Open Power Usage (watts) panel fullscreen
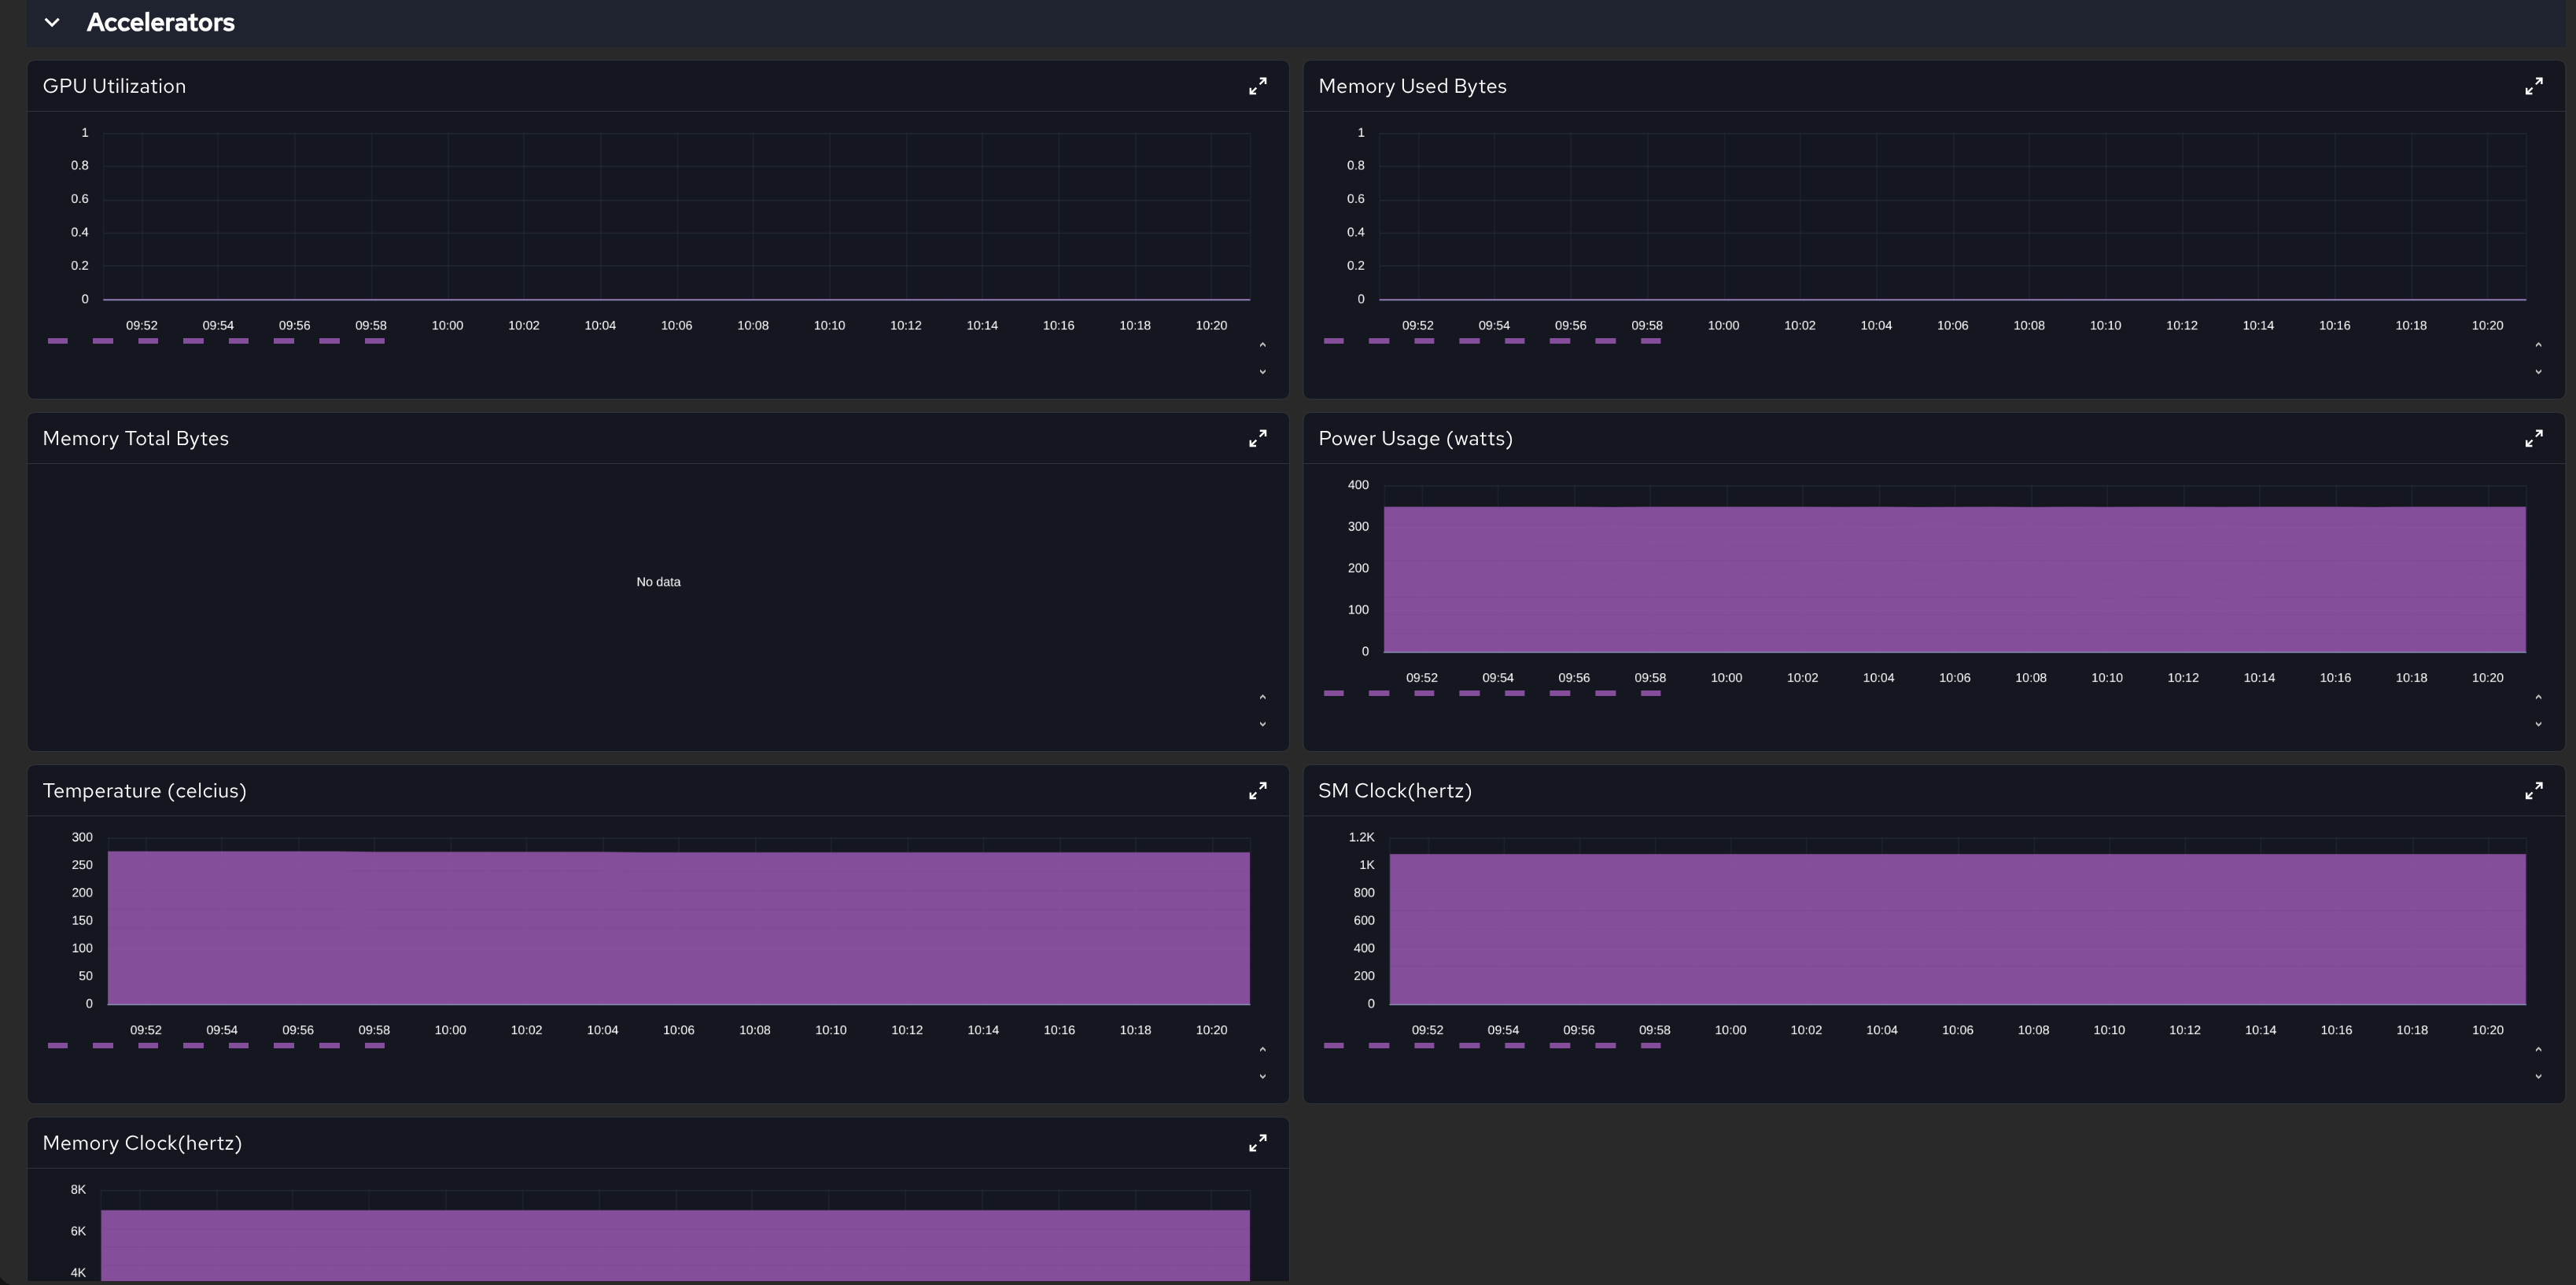The image size is (2576, 1285). coord(2533,439)
